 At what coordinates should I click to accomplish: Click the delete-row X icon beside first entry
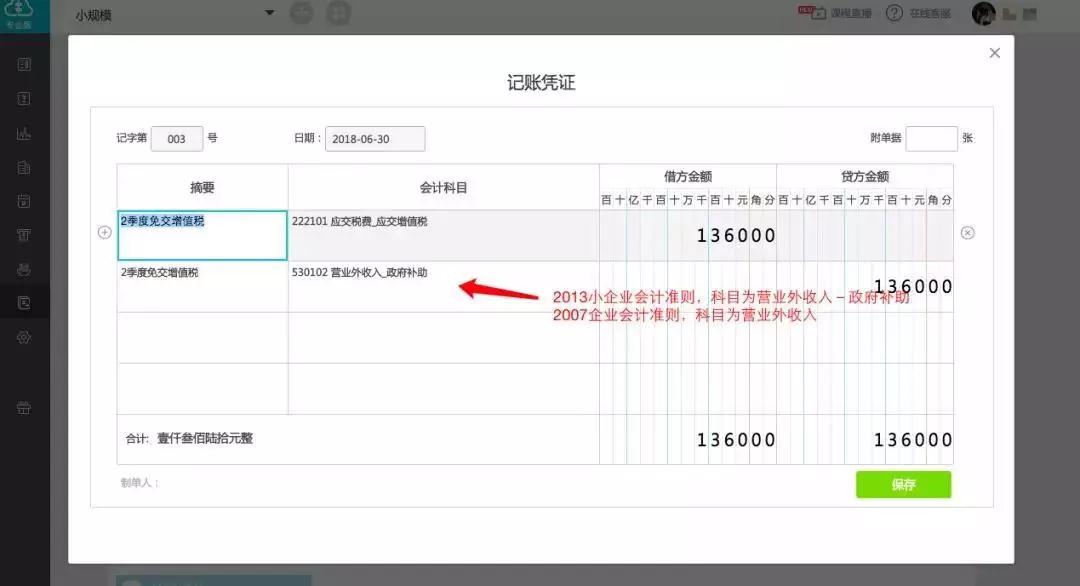[x=967, y=233]
